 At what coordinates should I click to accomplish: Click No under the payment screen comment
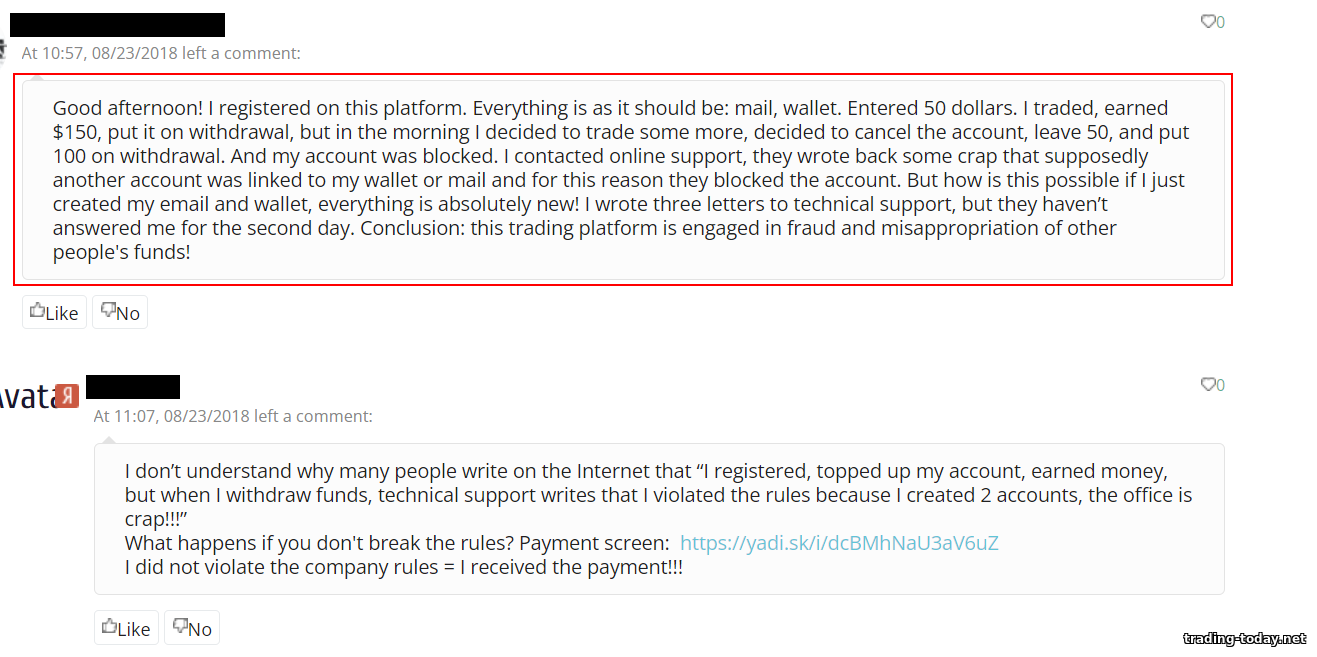[192, 628]
